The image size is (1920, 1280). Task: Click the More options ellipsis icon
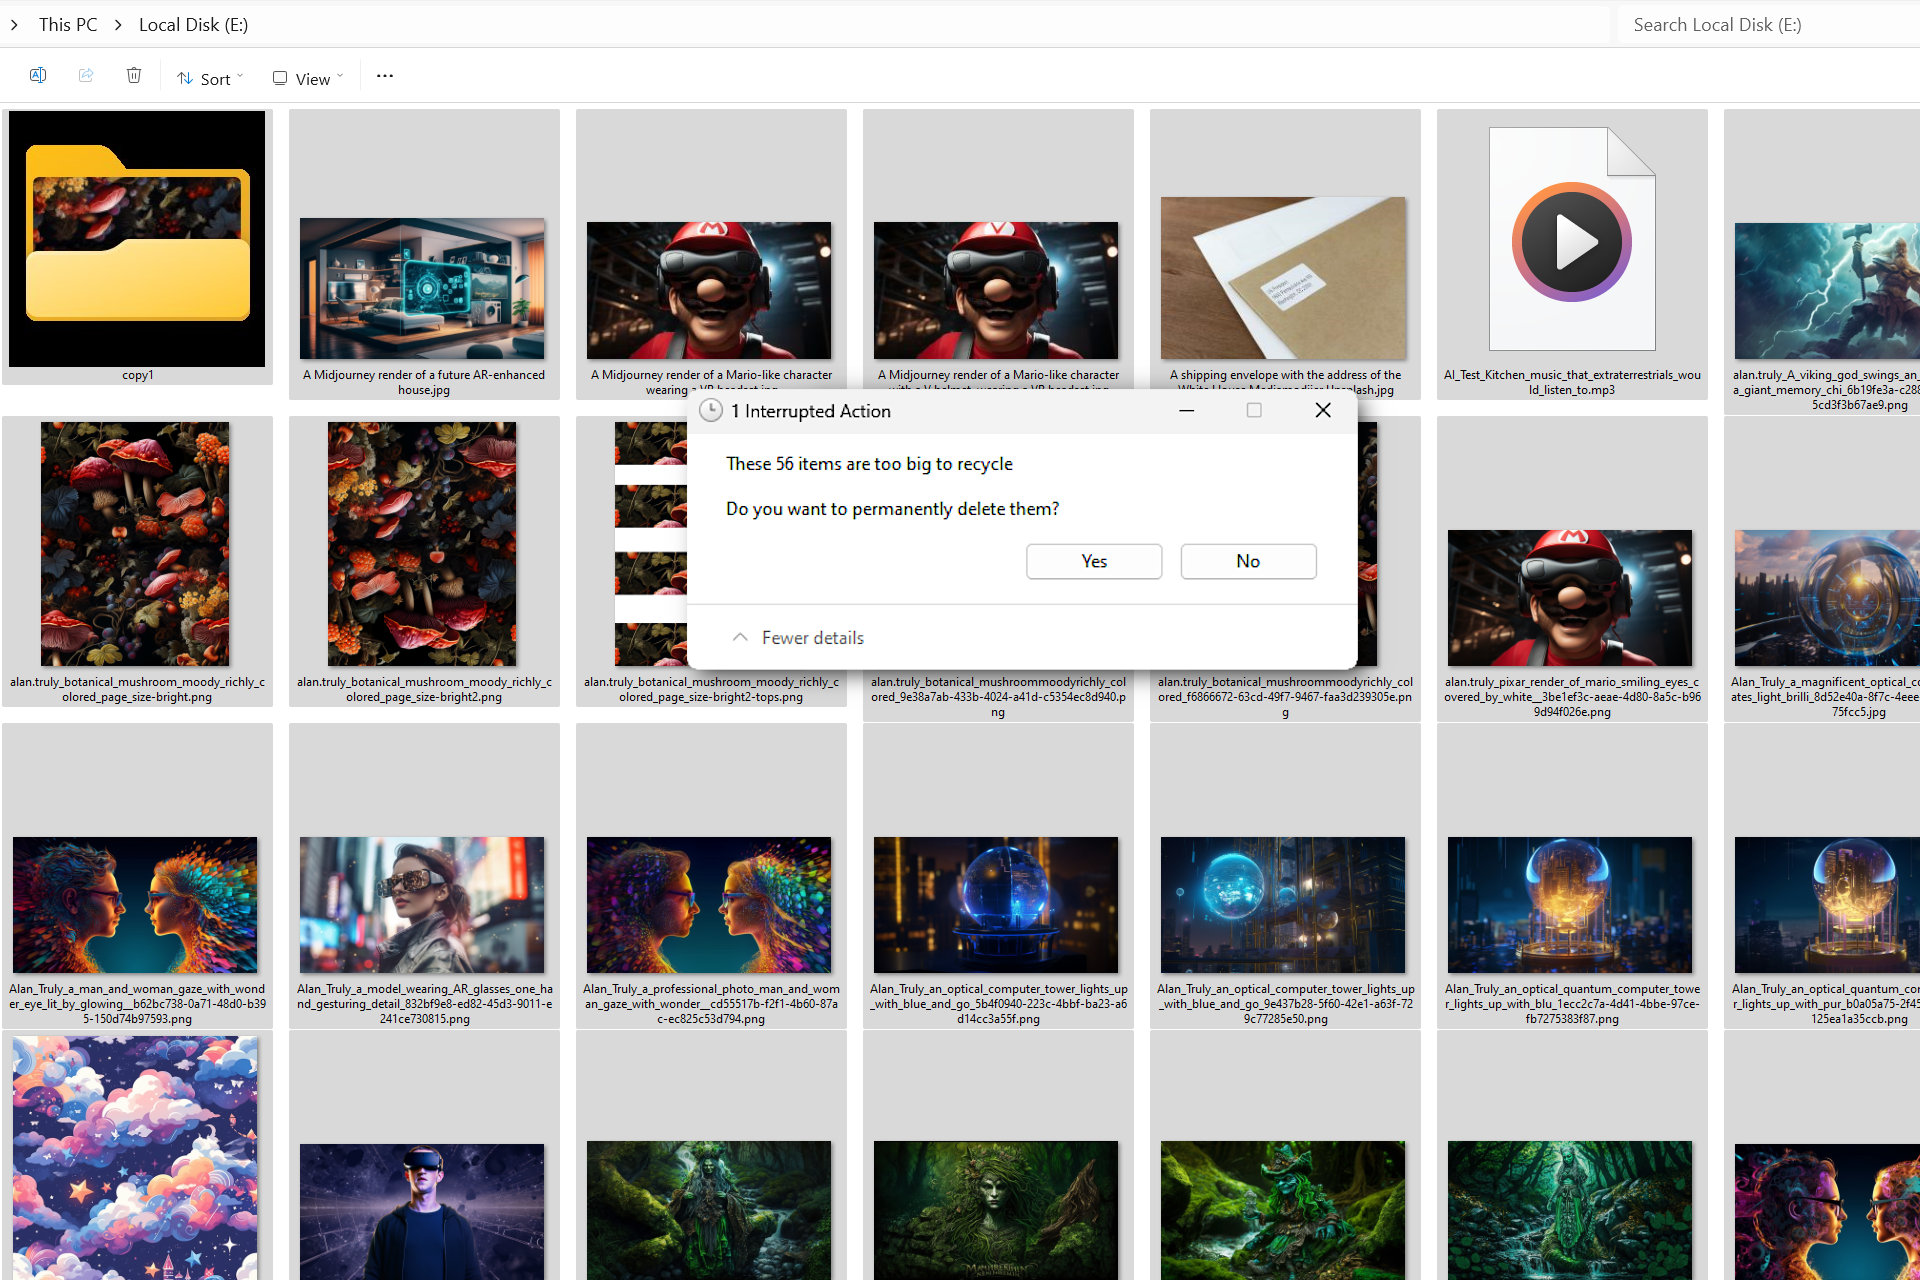tap(384, 77)
